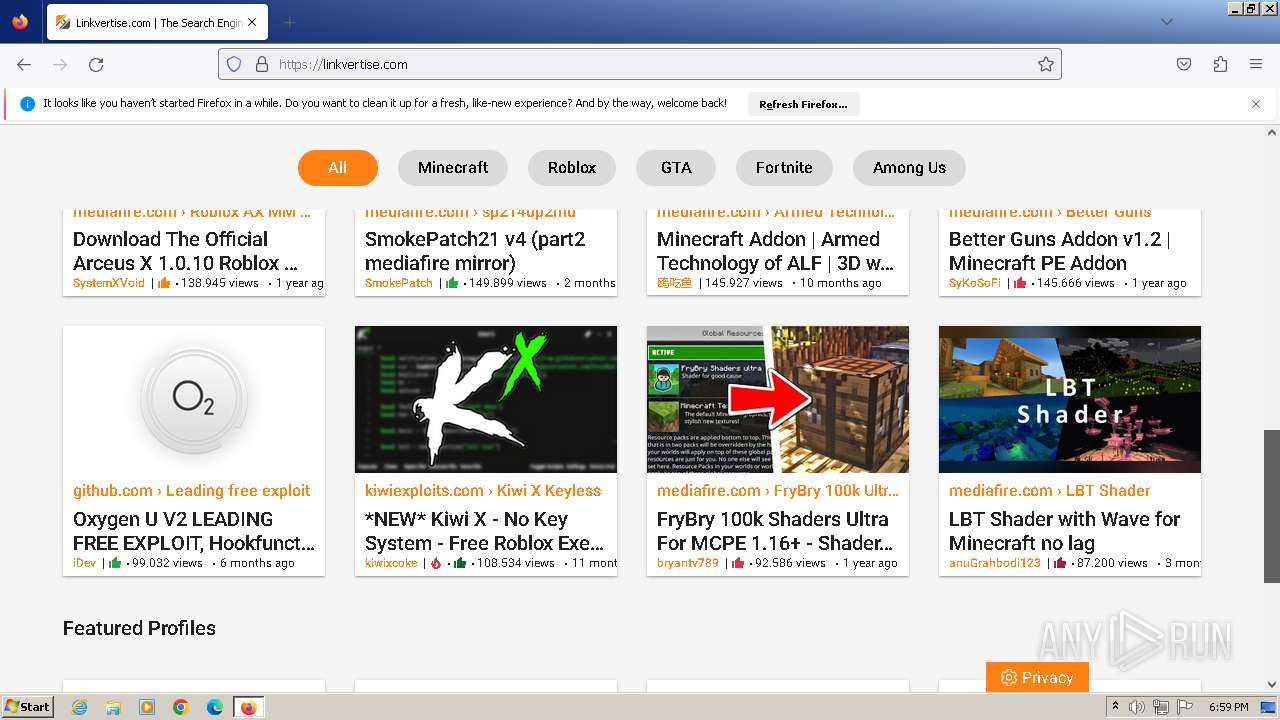Click the volume speaker tray icon
The image size is (1280, 720).
1137,707
